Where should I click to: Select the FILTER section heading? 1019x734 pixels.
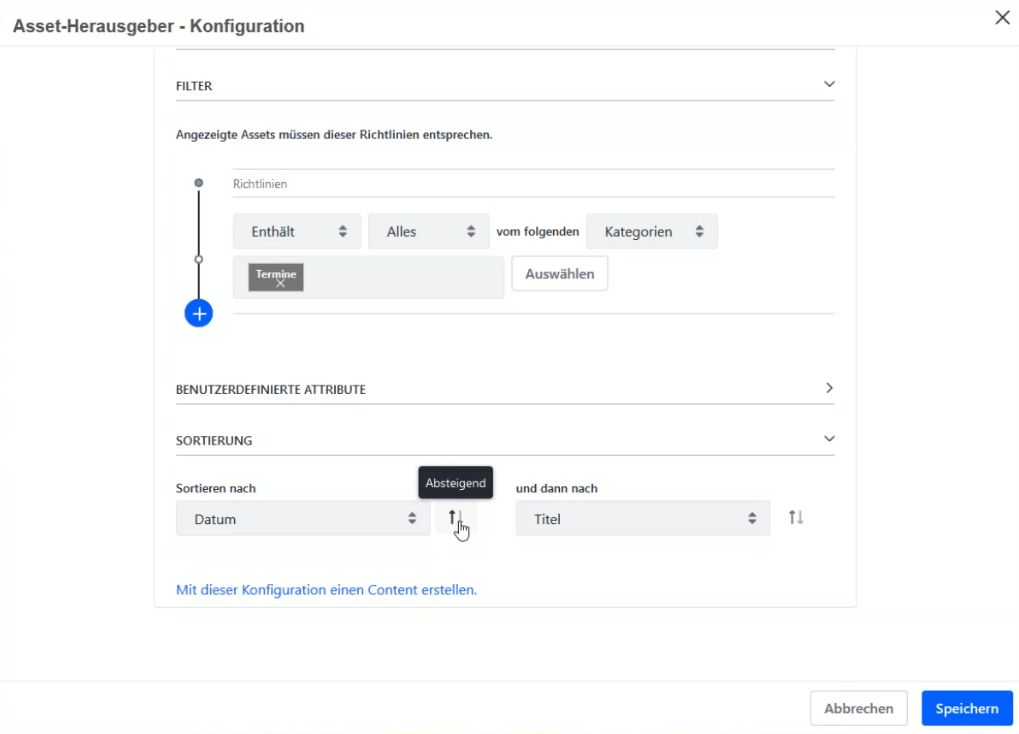coord(194,86)
